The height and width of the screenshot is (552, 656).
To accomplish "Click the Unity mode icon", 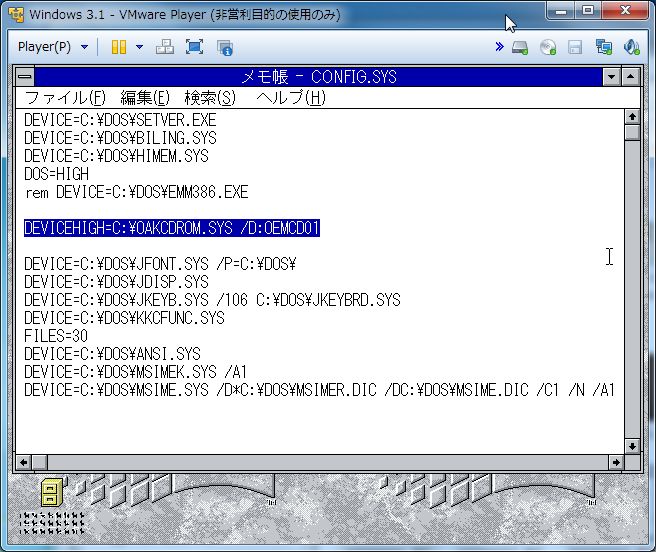I will click(225, 47).
